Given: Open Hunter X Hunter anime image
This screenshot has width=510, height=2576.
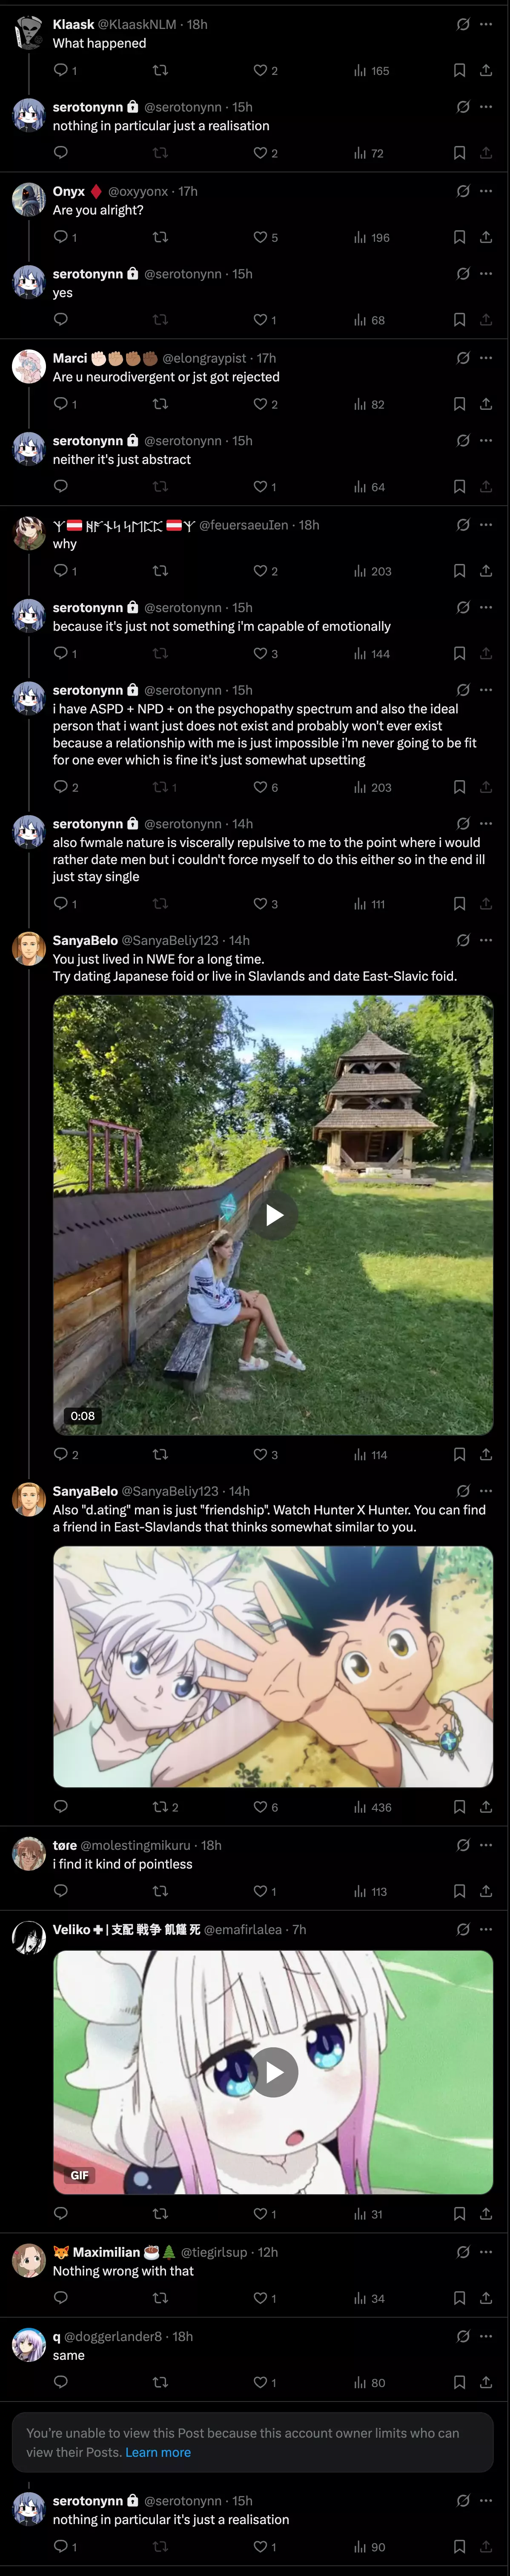Looking at the screenshot, I should click(273, 1666).
